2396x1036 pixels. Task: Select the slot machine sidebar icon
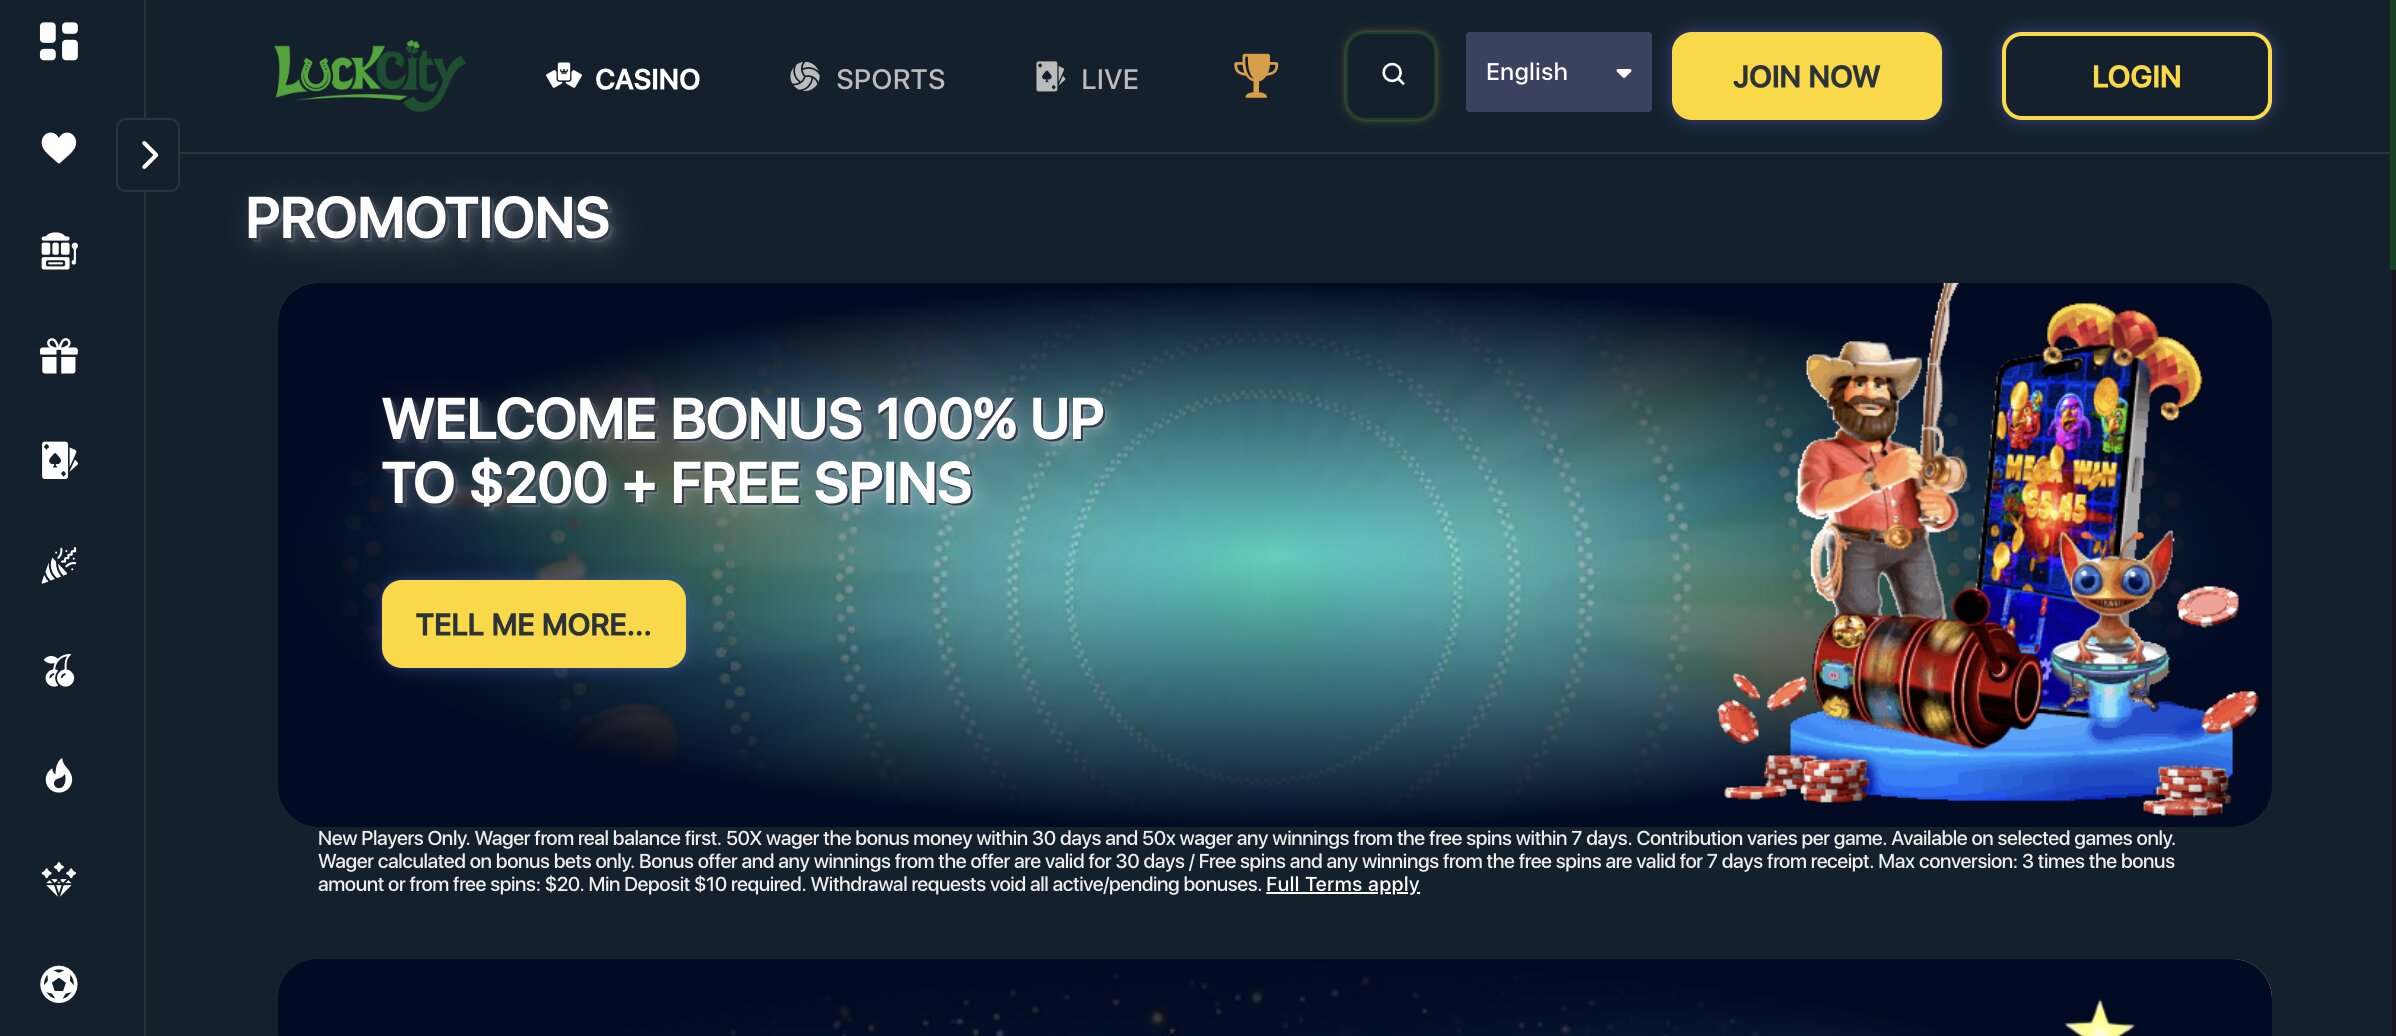59,251
